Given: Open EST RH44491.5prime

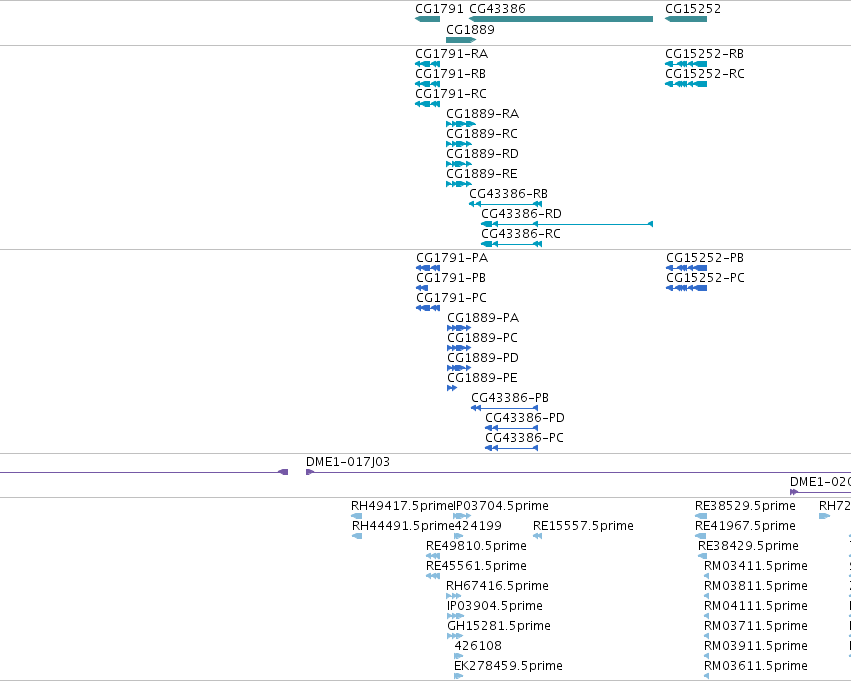Looking at the screenshot, I should pos(403,526).
